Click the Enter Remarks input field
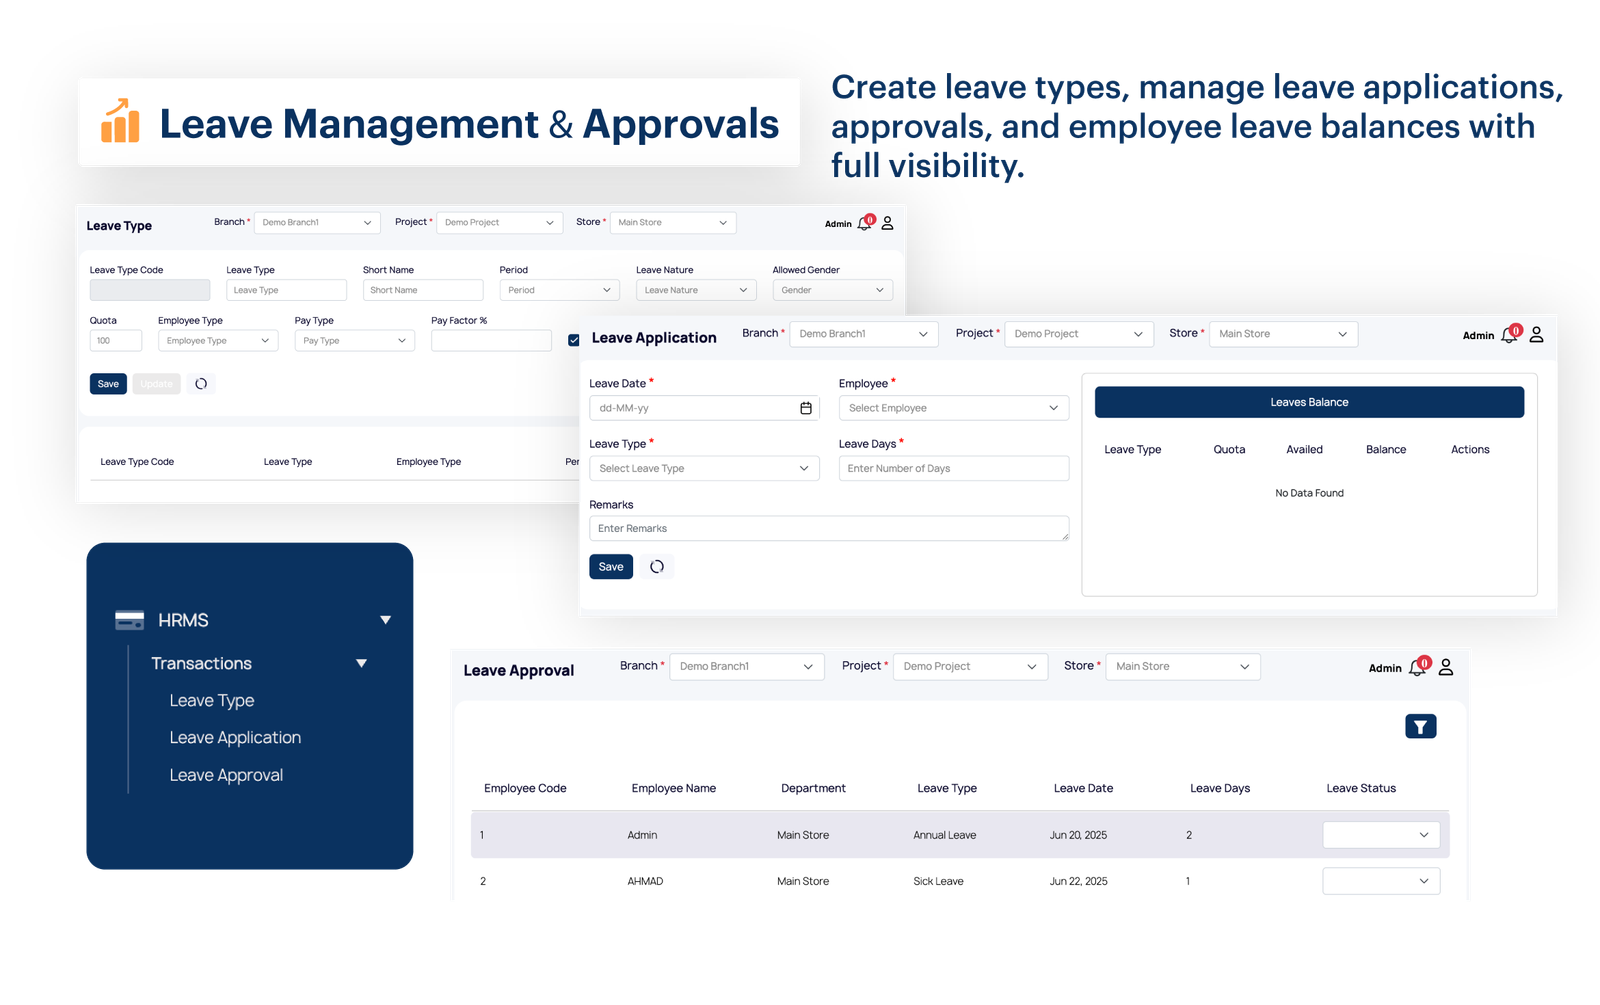This screenshot has height=1005, width=1600. pyautogui.click(x=828, y=528)
